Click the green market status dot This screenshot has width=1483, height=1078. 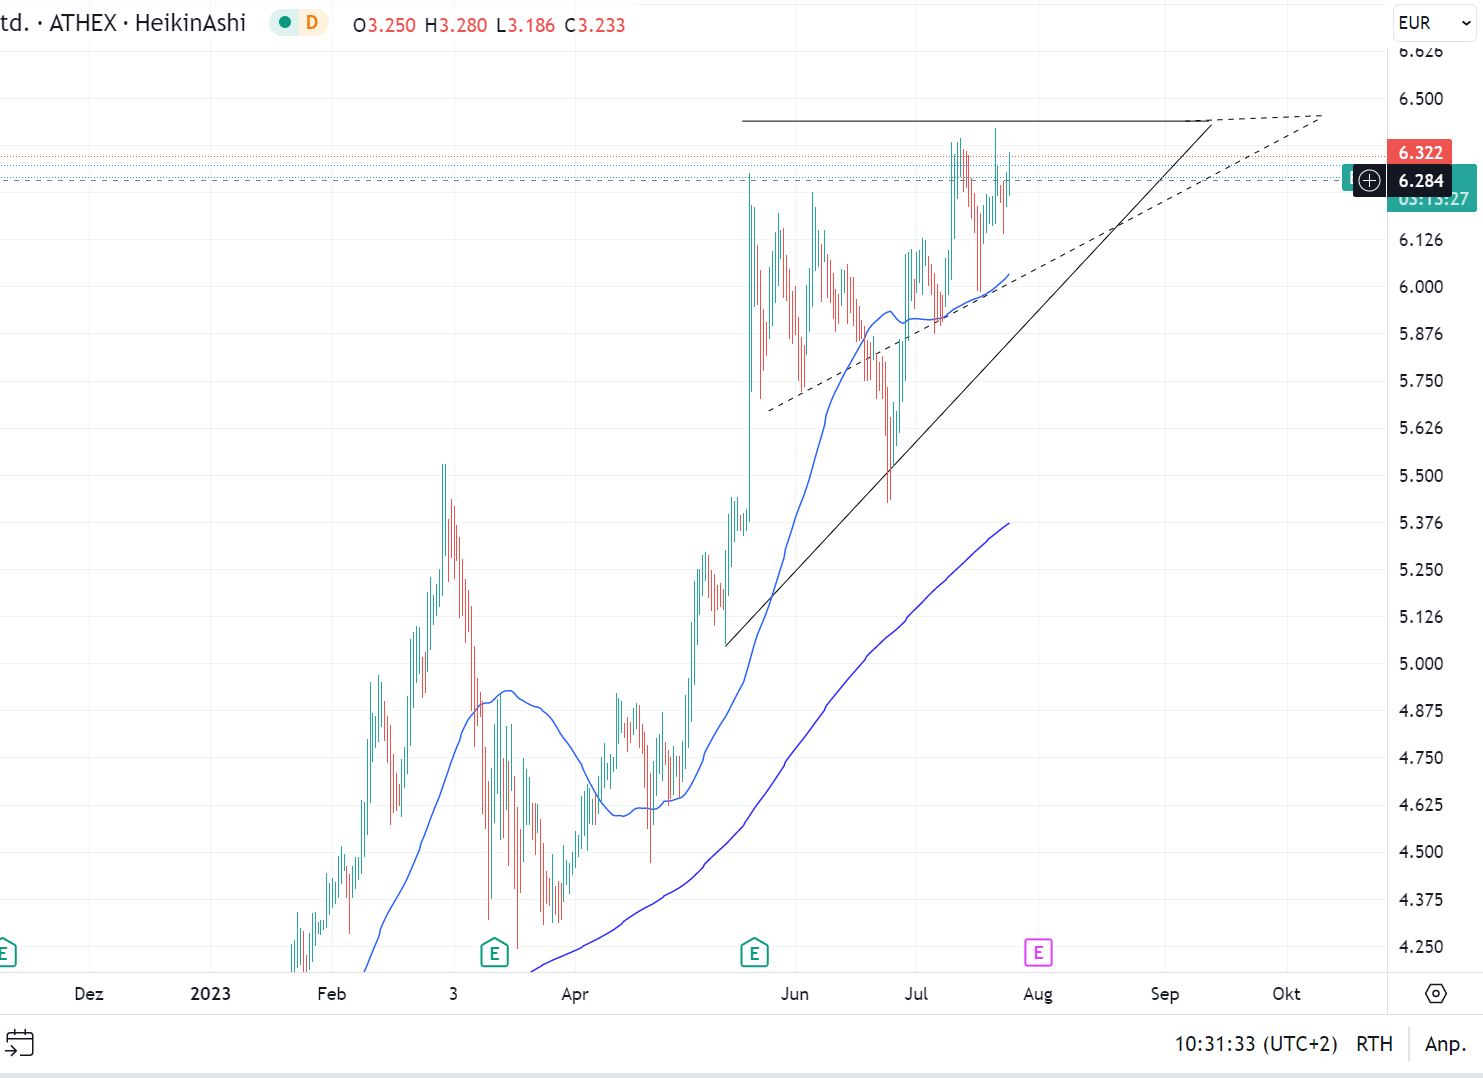point(286,23)
